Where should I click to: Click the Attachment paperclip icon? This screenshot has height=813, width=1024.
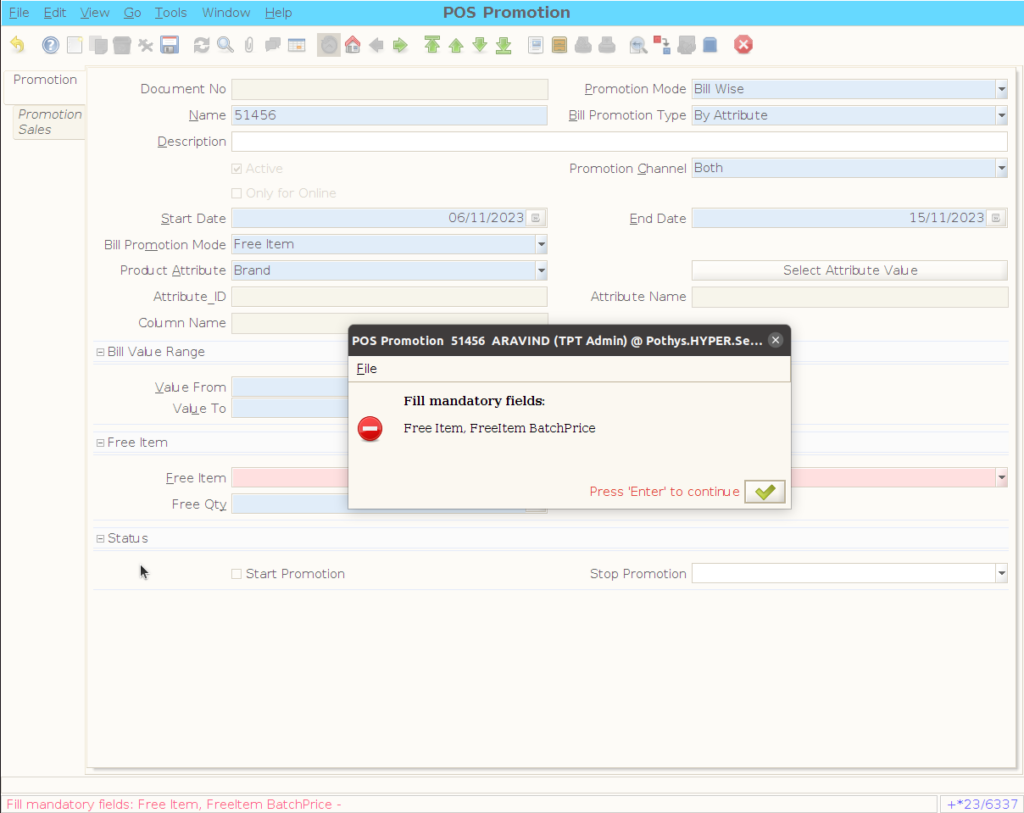(x=249, y=45)
